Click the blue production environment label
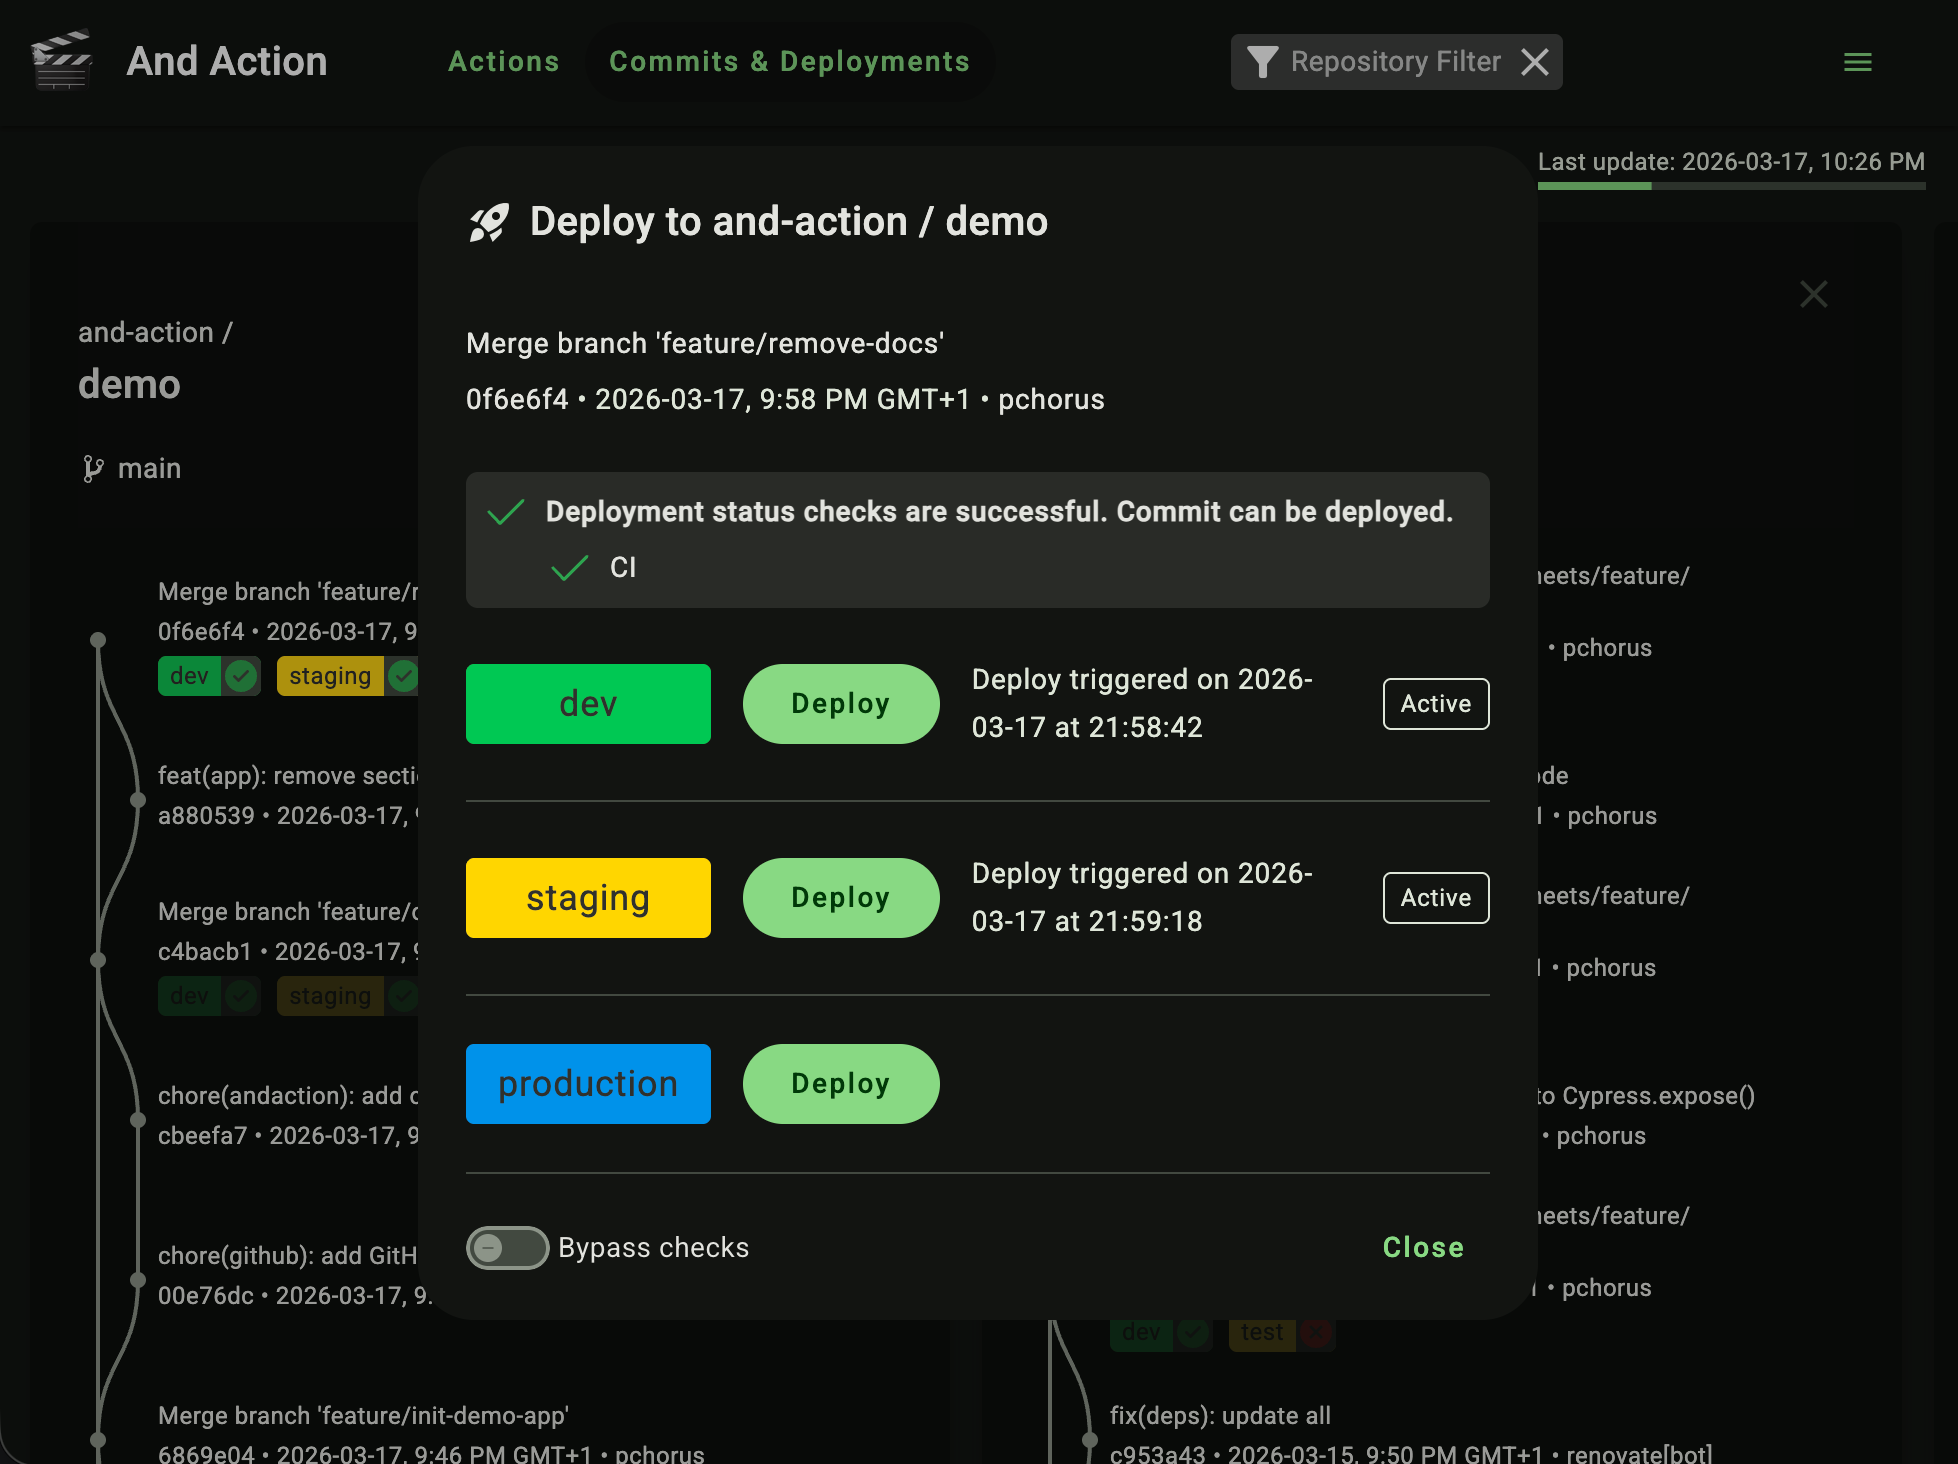Viewport: 1958px width, 1464px height. click(x=588, y=1084)
